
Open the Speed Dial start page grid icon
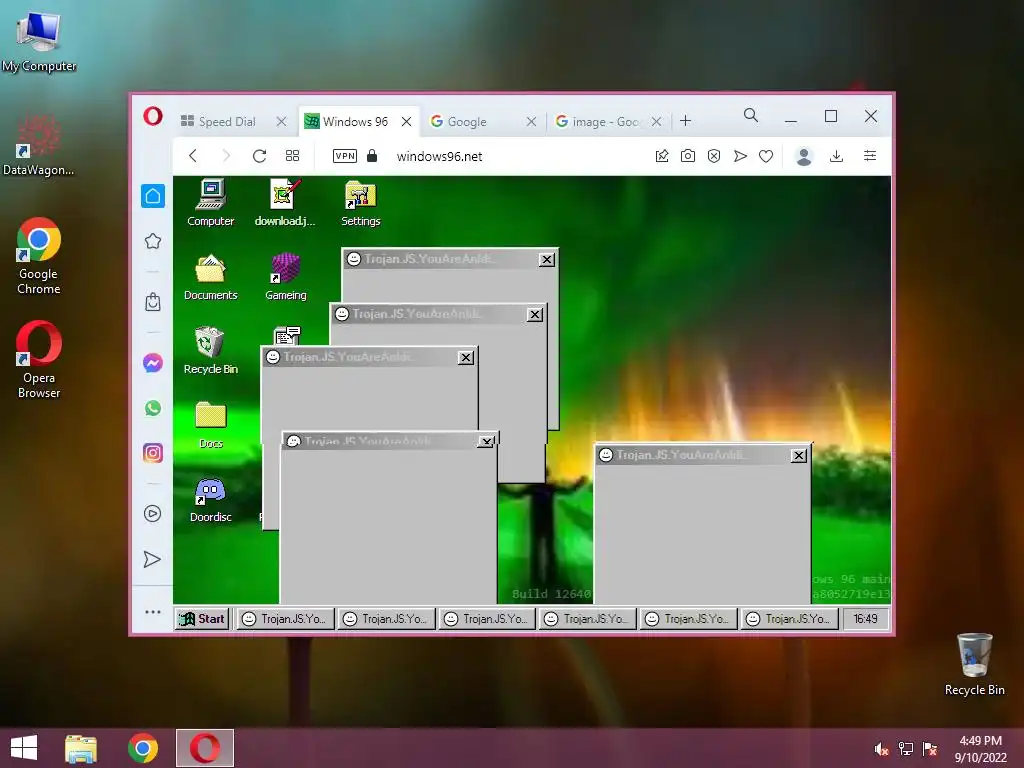[293, 155]
